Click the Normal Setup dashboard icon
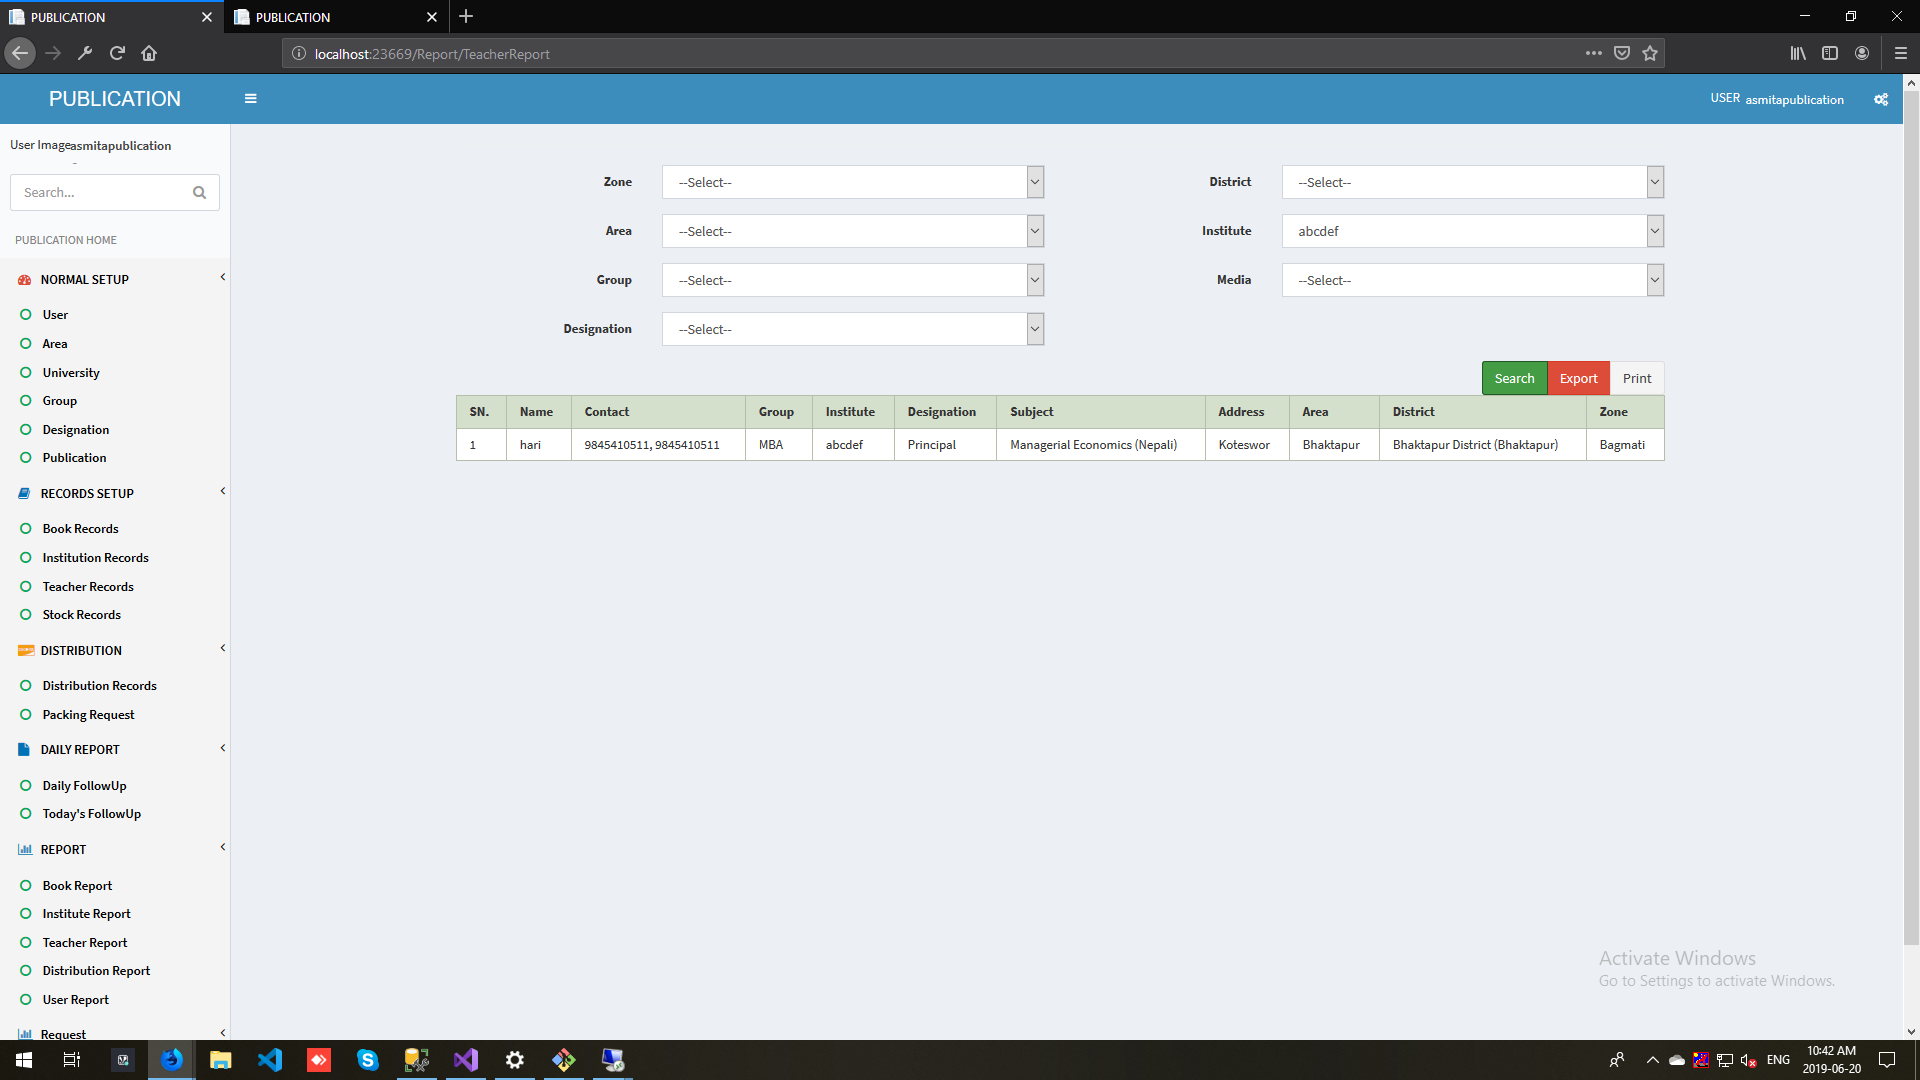Image resolution: width=1920 pixels, height=1080 pixels. point(25,280)
